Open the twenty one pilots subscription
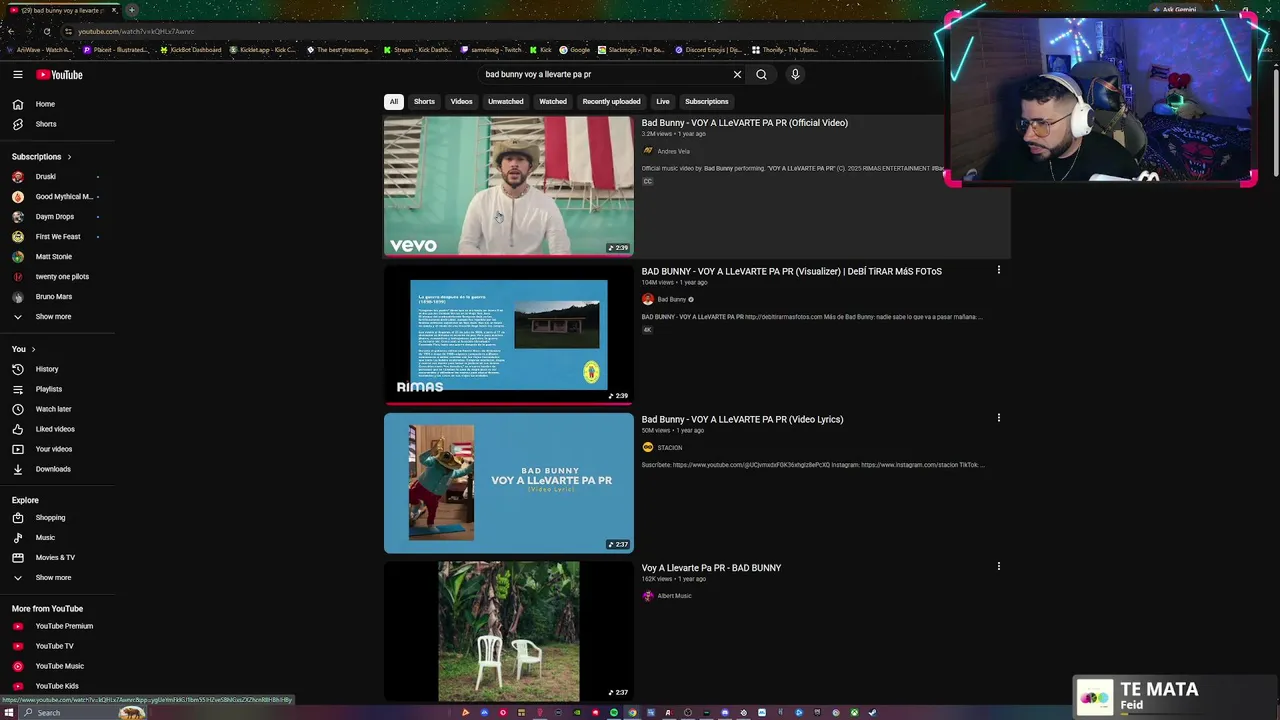This screenshot has height=720, width=1280. click(x=56, y=277)
